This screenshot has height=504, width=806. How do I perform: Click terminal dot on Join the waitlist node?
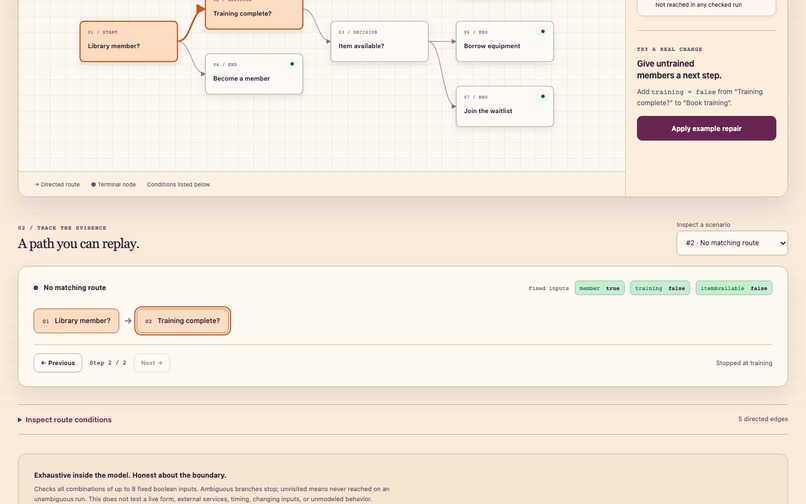tap(543, 96)
